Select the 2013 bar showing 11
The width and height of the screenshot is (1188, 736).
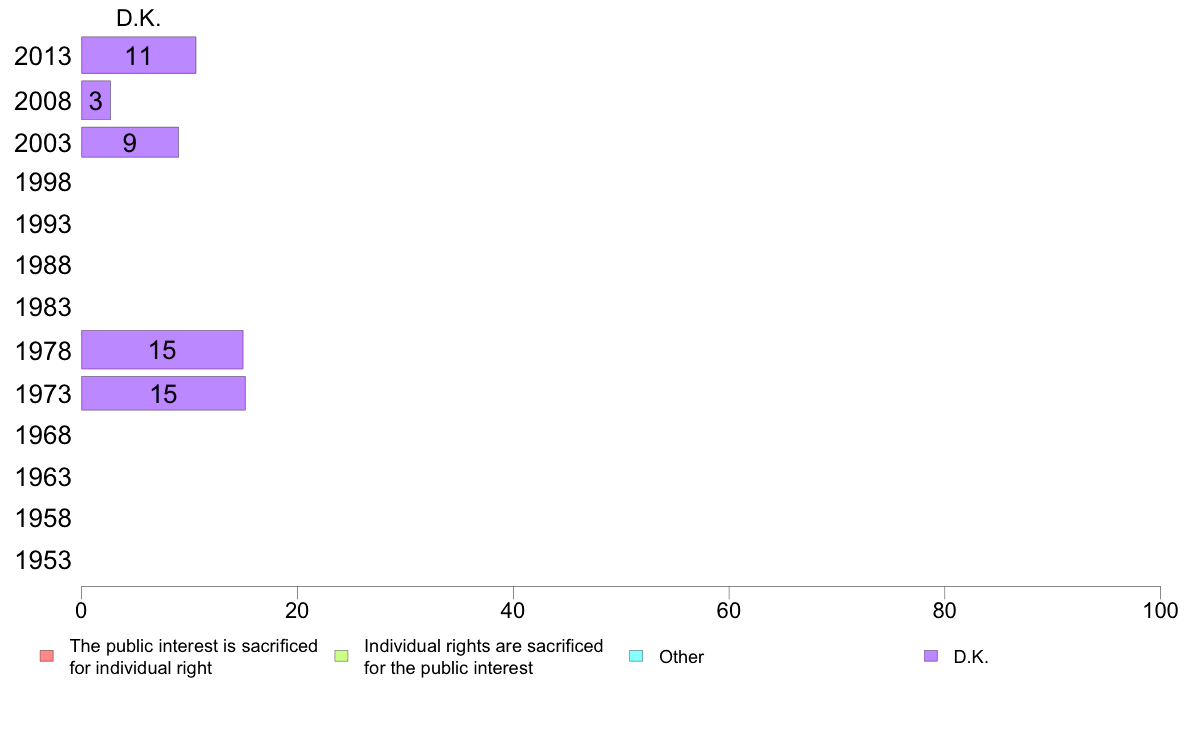click(x=139, y=55)
